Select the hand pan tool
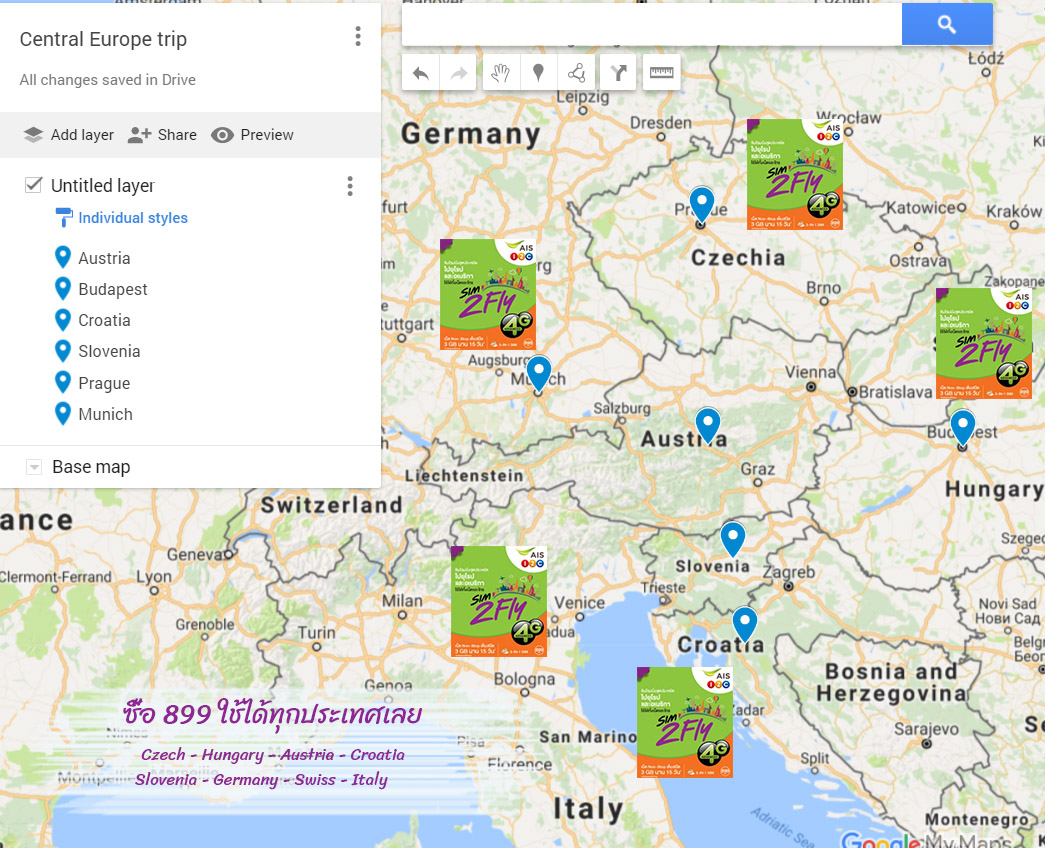The height and width of the screenshot is (848, 1045). 501,73
